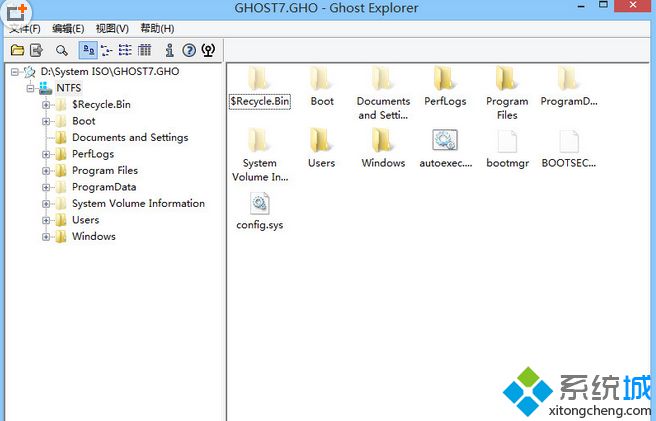Viewport: 656px width, 421px height.
Task: Select the Boot folder icon in file pane
Action: click(322, 79)
